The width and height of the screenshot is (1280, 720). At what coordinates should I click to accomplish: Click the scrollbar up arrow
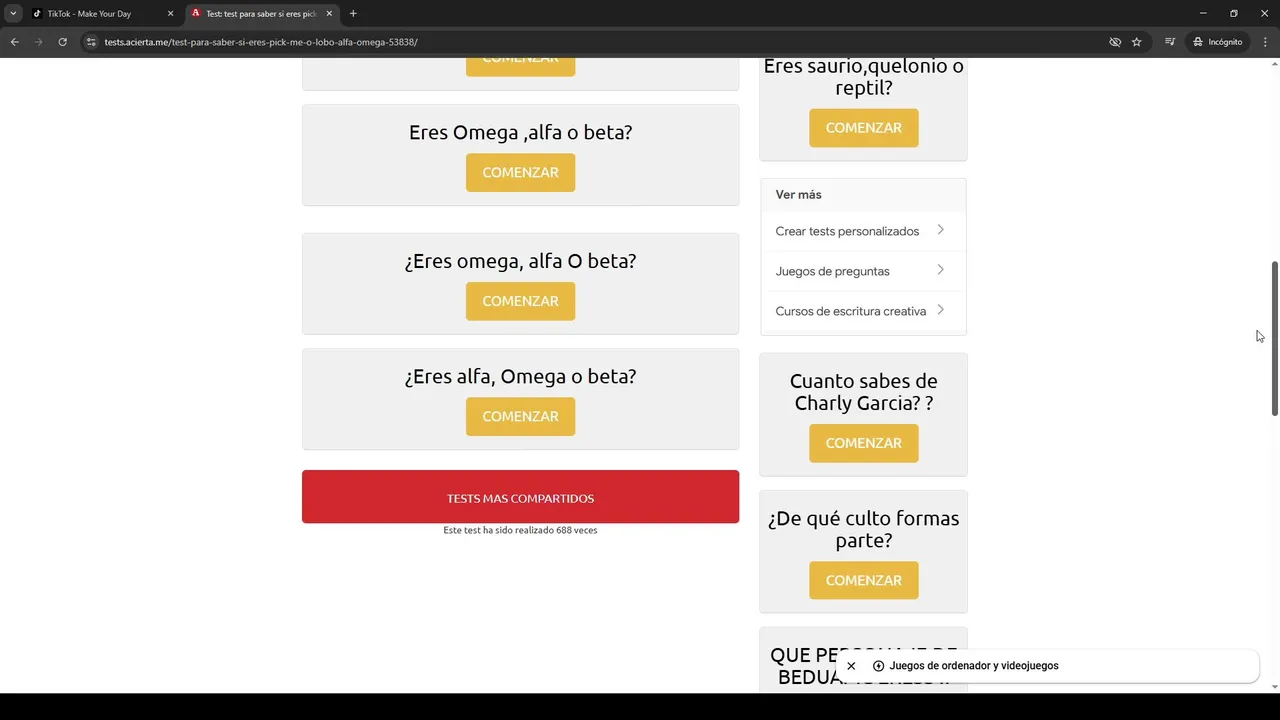point(1274,64)
